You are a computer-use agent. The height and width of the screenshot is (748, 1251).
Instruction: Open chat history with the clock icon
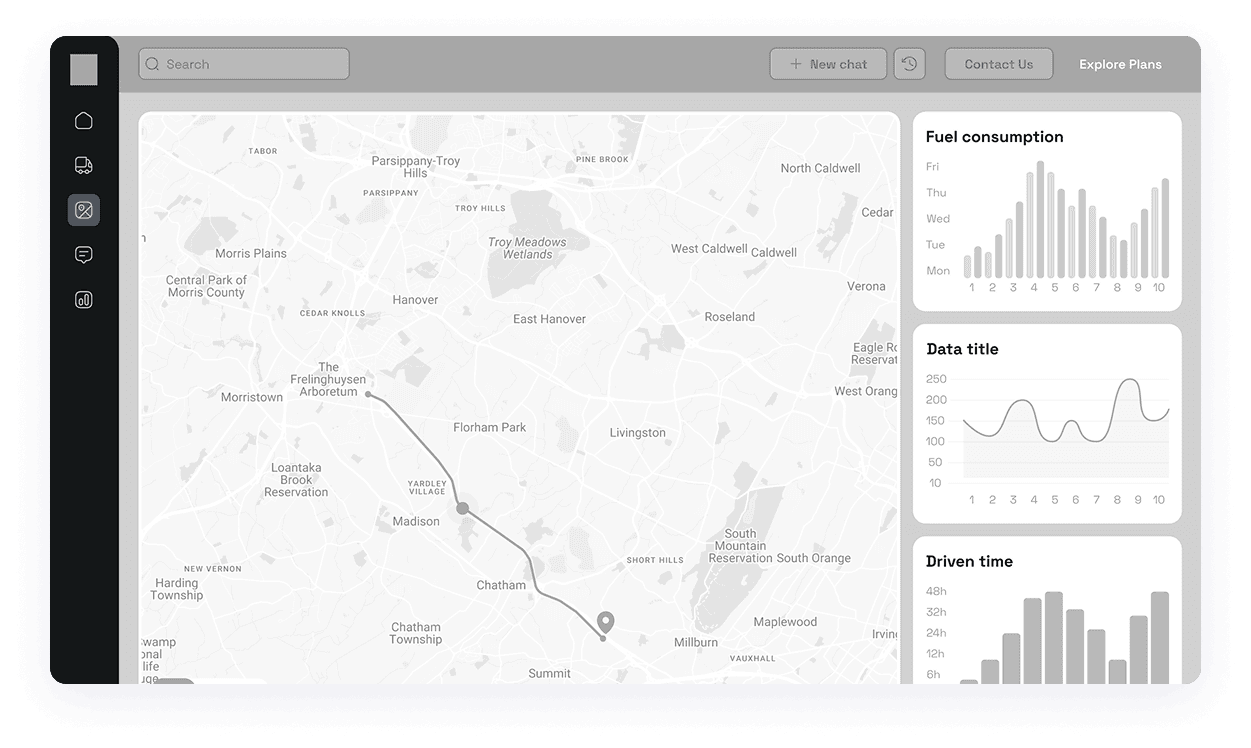[x=909, y=63]
